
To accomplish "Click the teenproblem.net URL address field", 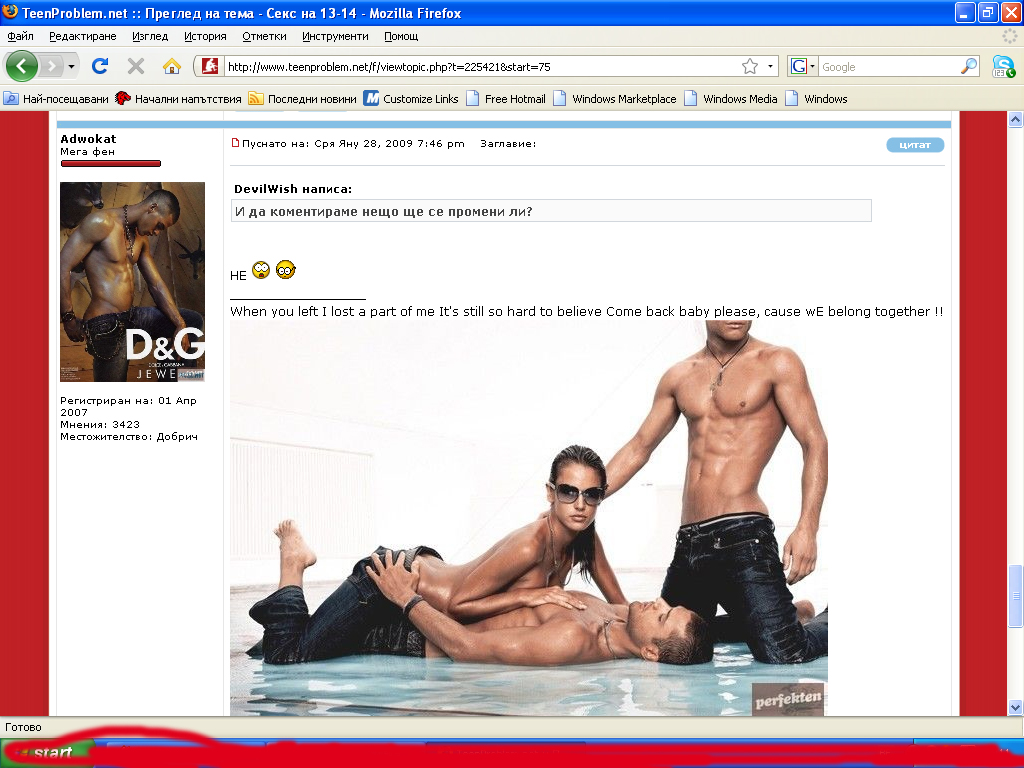I will click(x=483, y=67).
